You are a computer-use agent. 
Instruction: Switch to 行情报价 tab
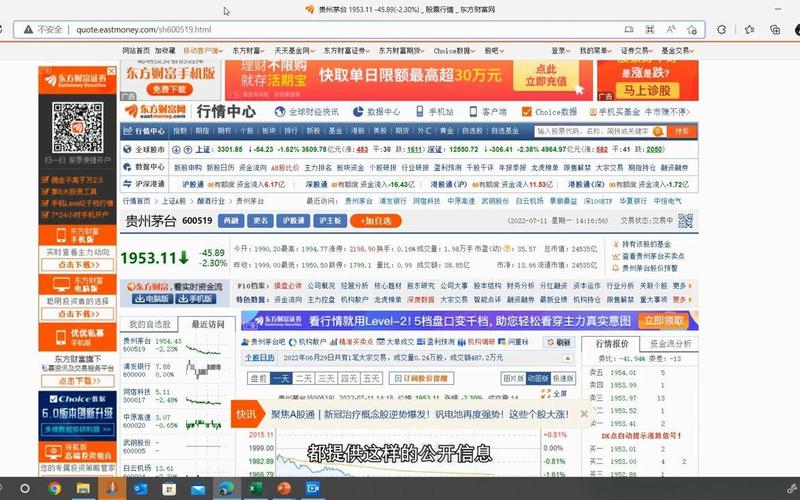point(612,344)
